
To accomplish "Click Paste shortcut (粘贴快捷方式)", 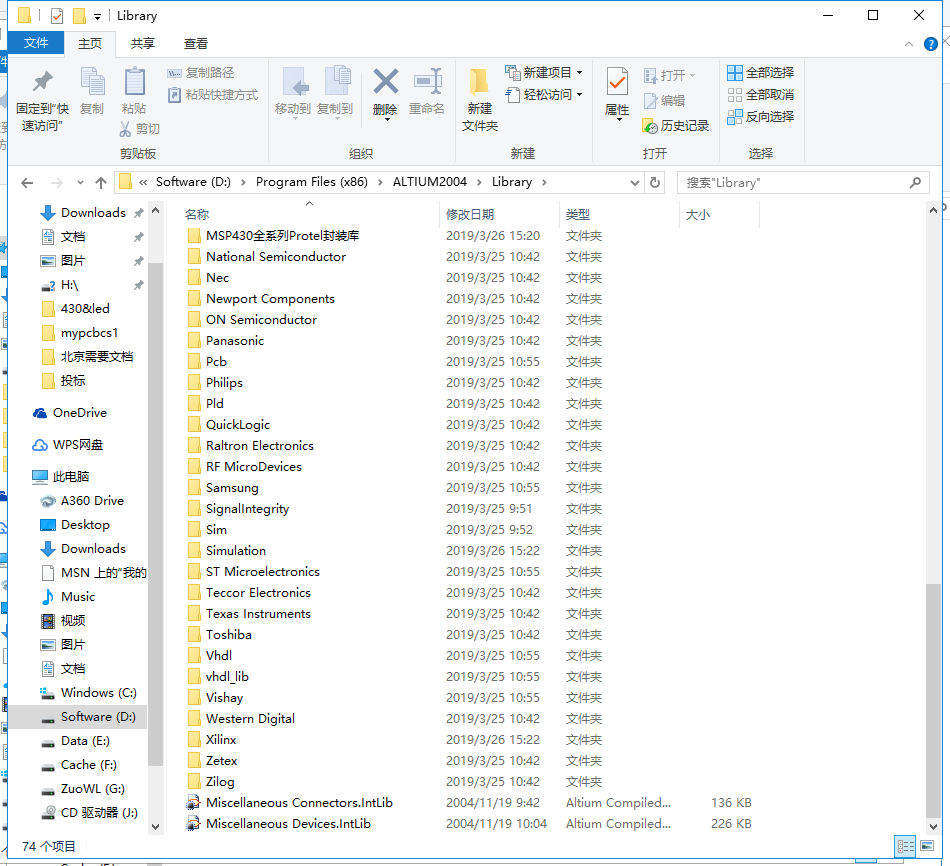I will (x=213, y=95).
